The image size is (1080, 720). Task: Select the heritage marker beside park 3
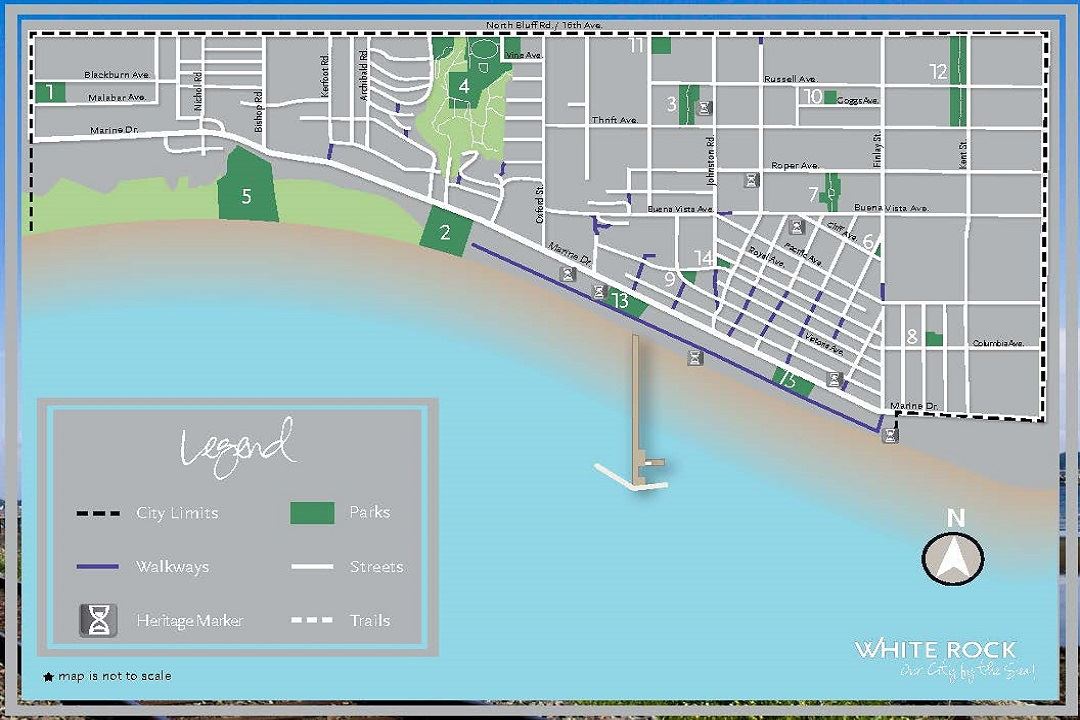coord(704,107)
